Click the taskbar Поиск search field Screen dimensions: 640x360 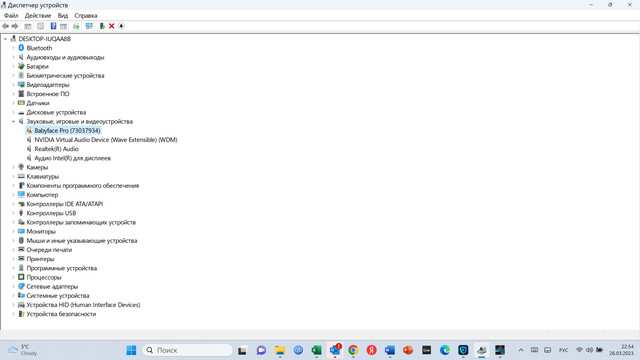click(187, 350)
